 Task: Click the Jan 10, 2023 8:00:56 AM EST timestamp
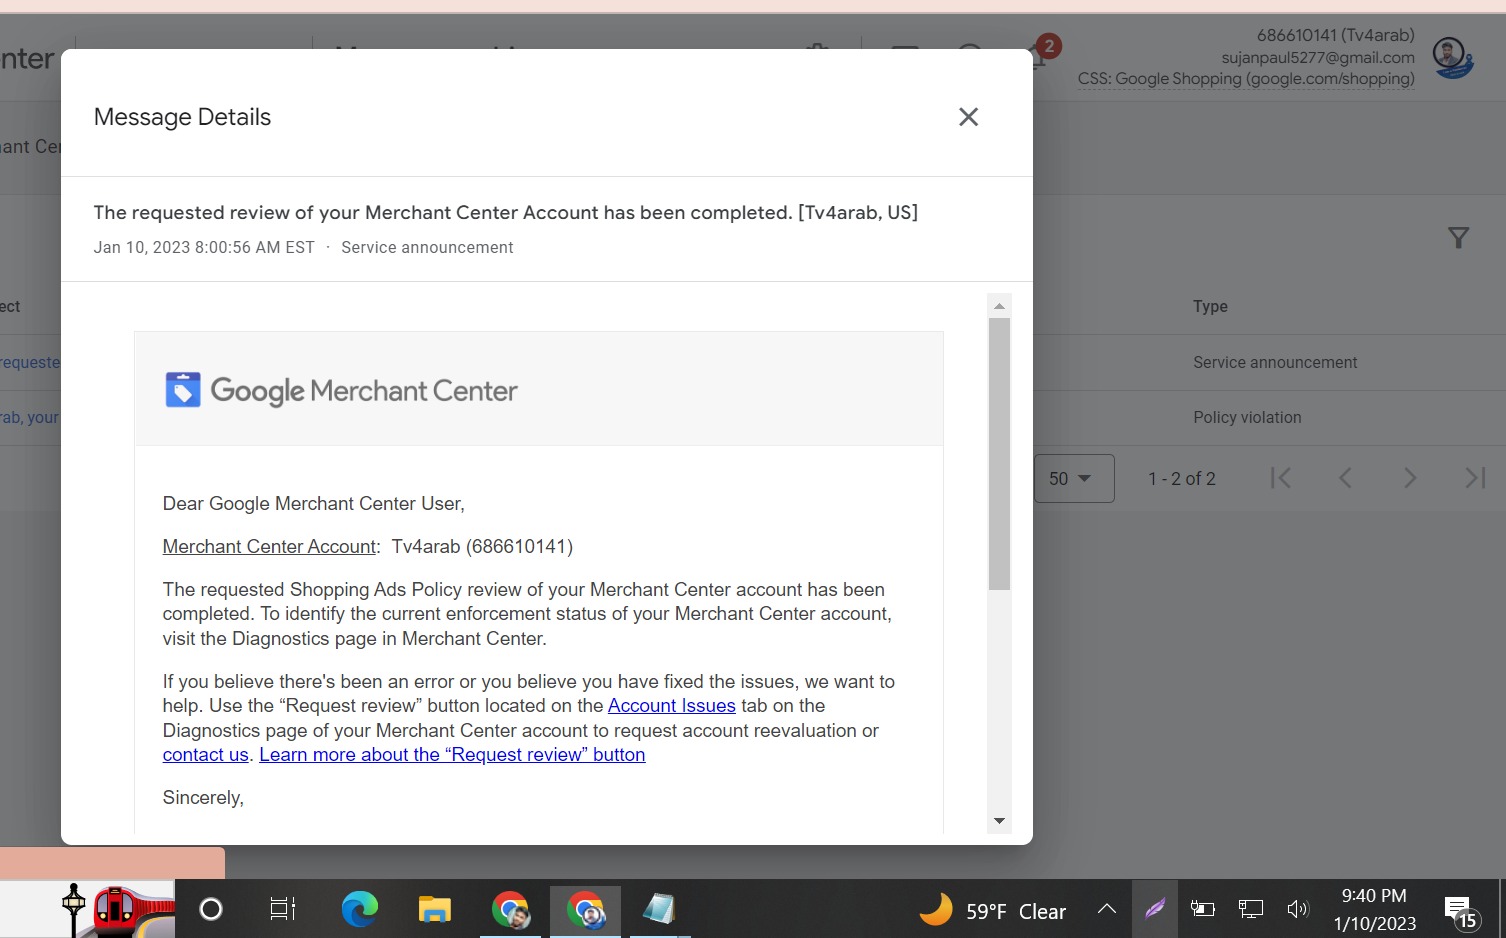pos(204,248)
